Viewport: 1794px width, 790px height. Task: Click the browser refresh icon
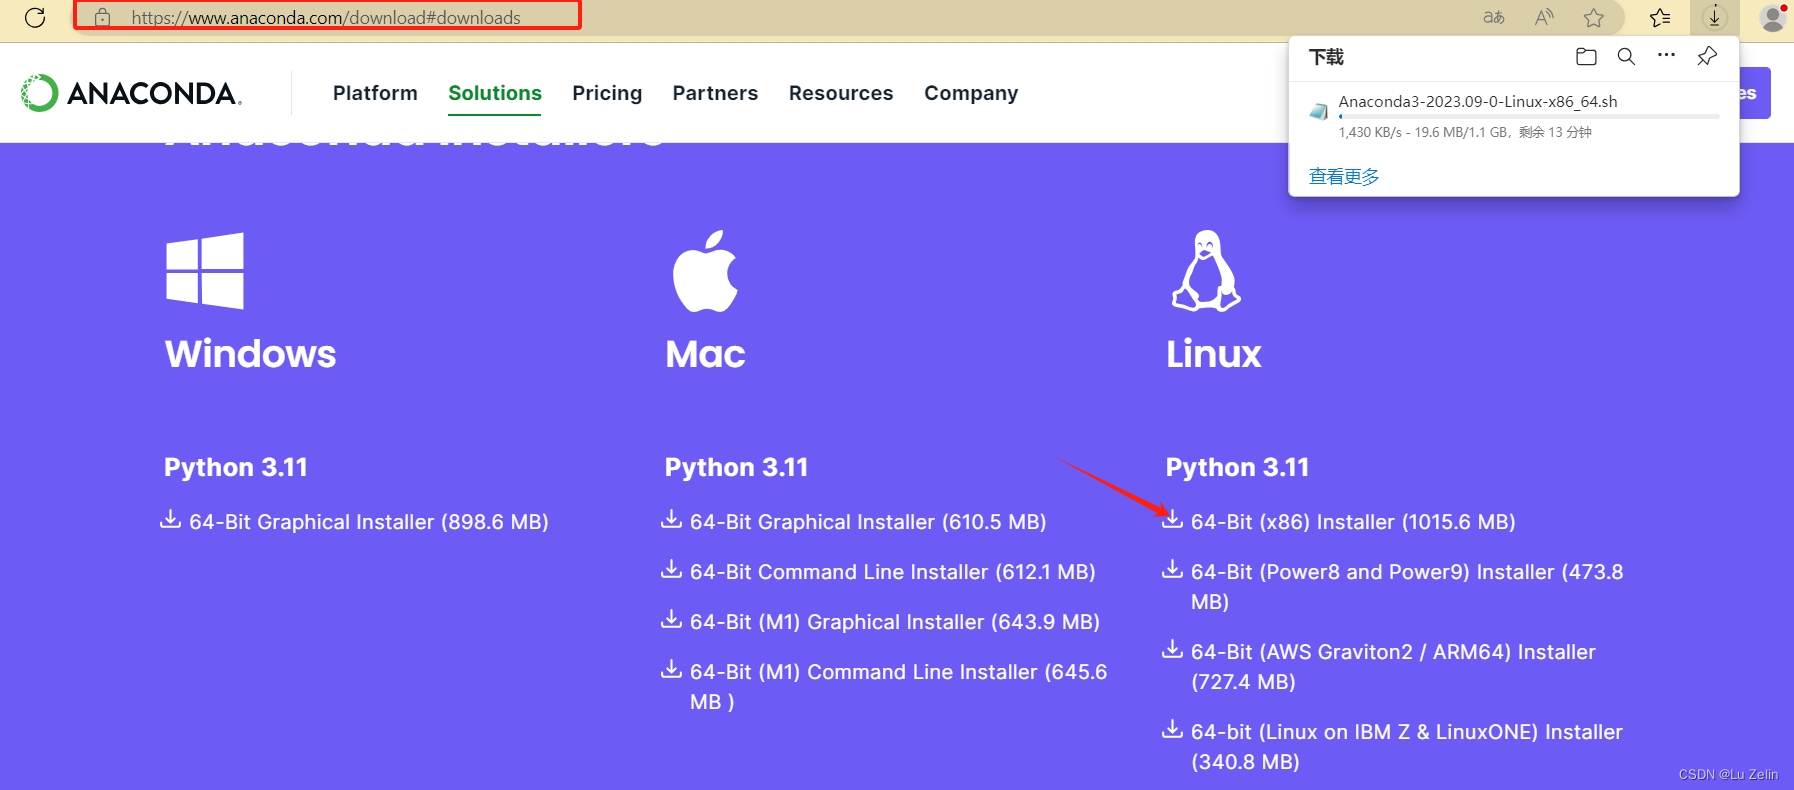click(x=35, y=17)
